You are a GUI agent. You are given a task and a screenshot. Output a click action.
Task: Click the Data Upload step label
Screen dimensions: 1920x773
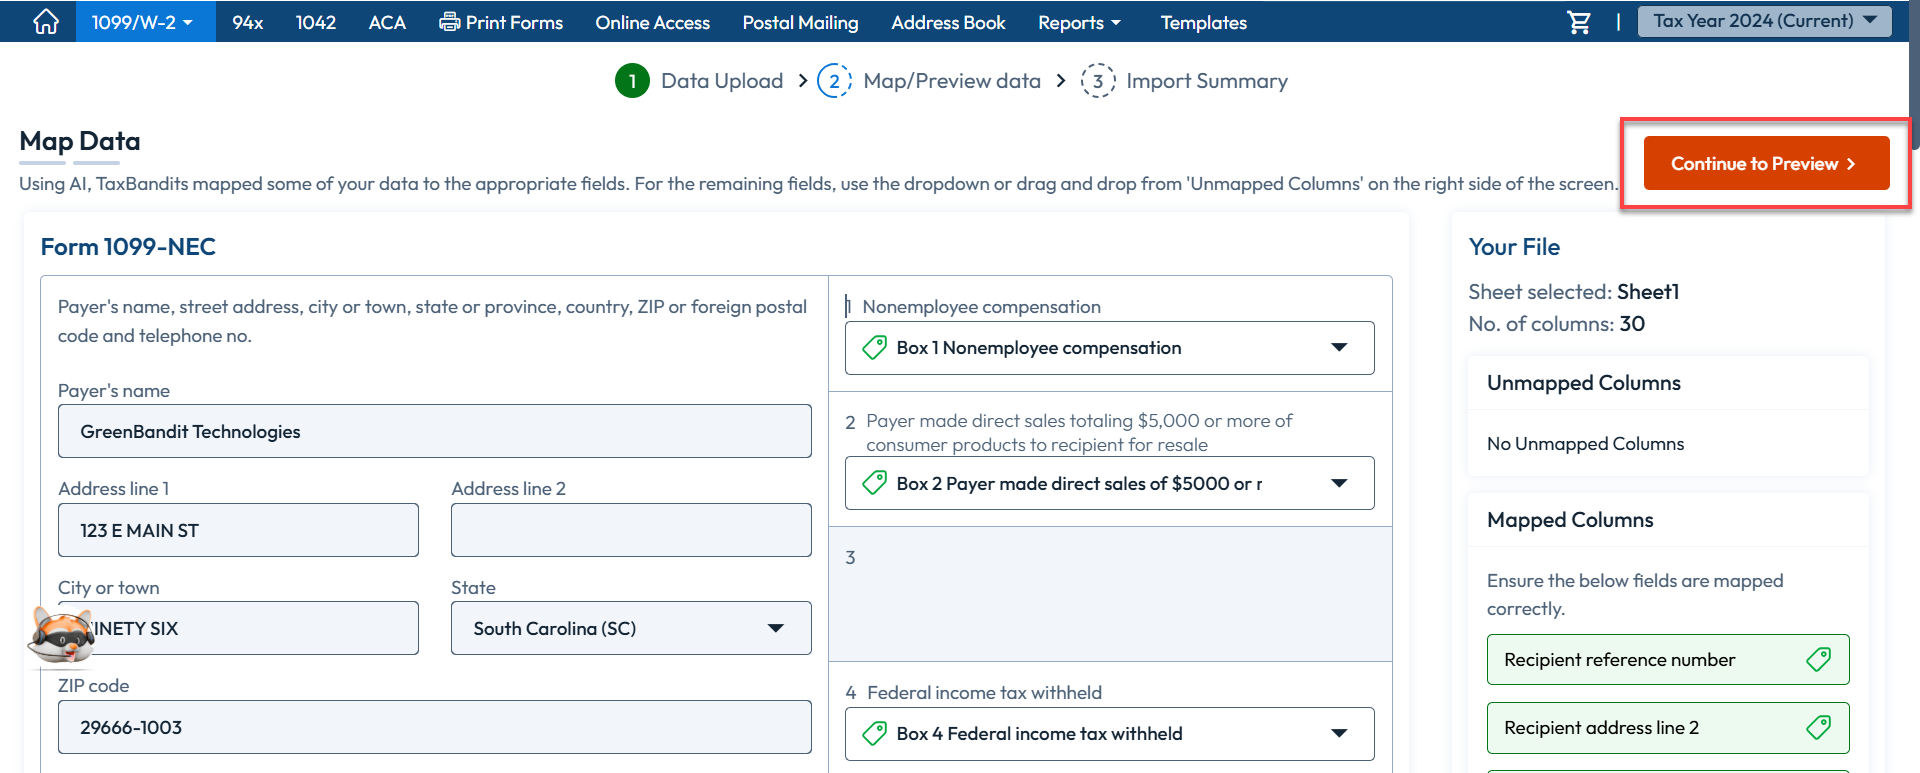coord(722,81)
